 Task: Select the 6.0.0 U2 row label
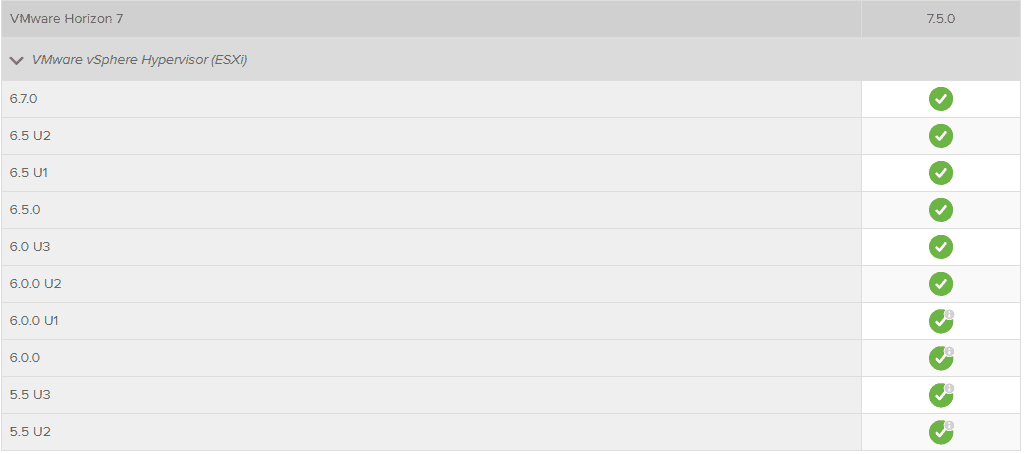[35, 284]
